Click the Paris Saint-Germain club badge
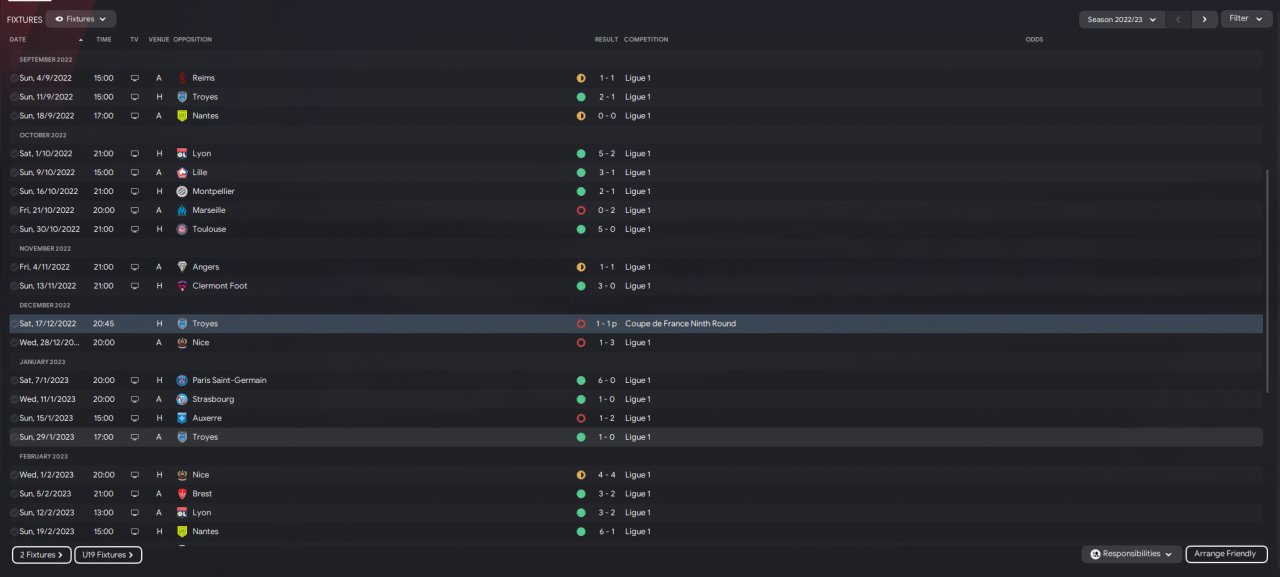 [x=182, y=381]
